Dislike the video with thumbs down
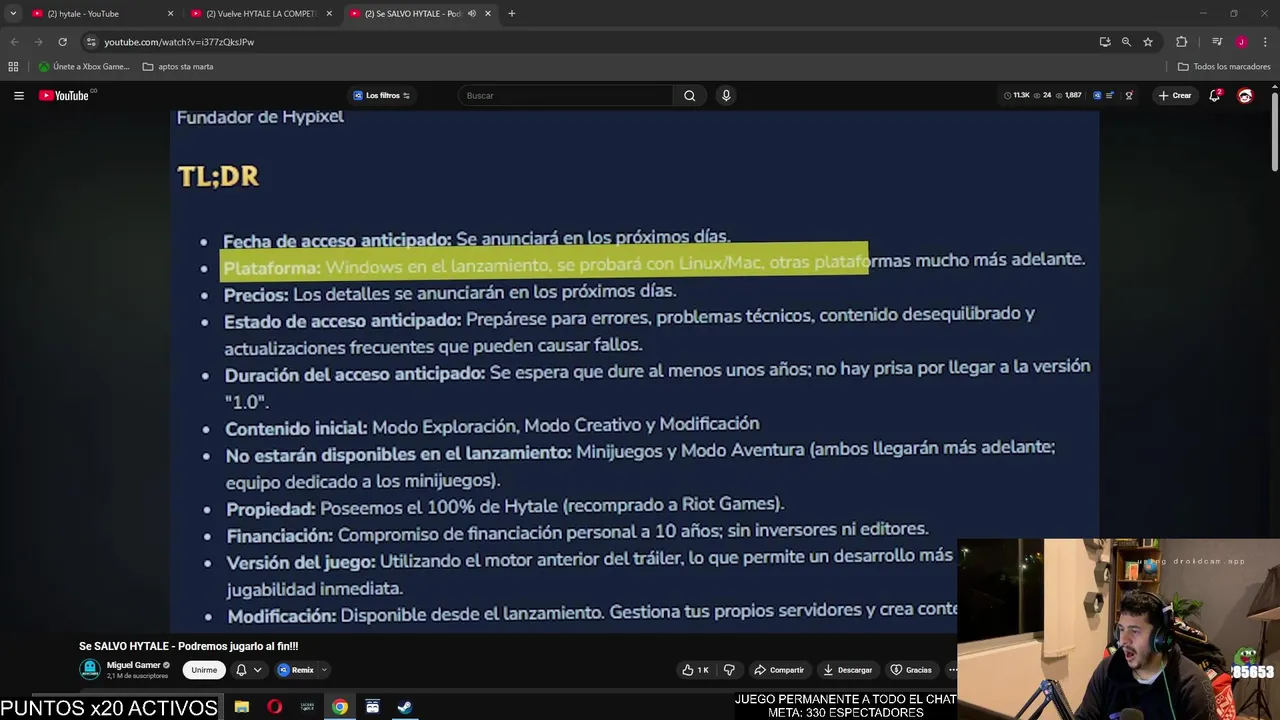This screenshot has height=720, width=1280. click(x=729, y=670)
